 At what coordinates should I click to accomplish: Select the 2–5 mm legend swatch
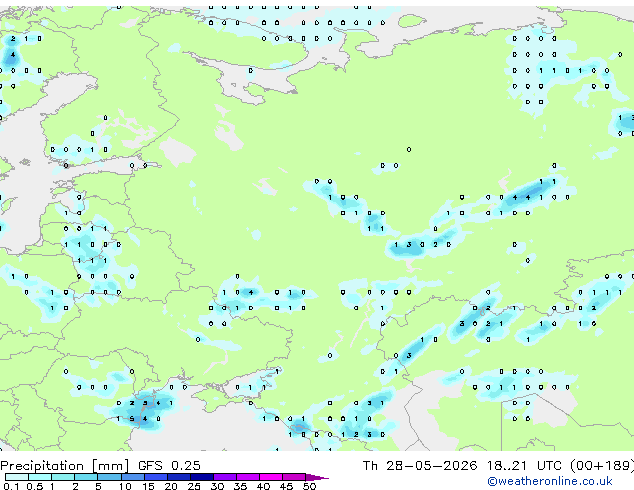coord(86,477)
